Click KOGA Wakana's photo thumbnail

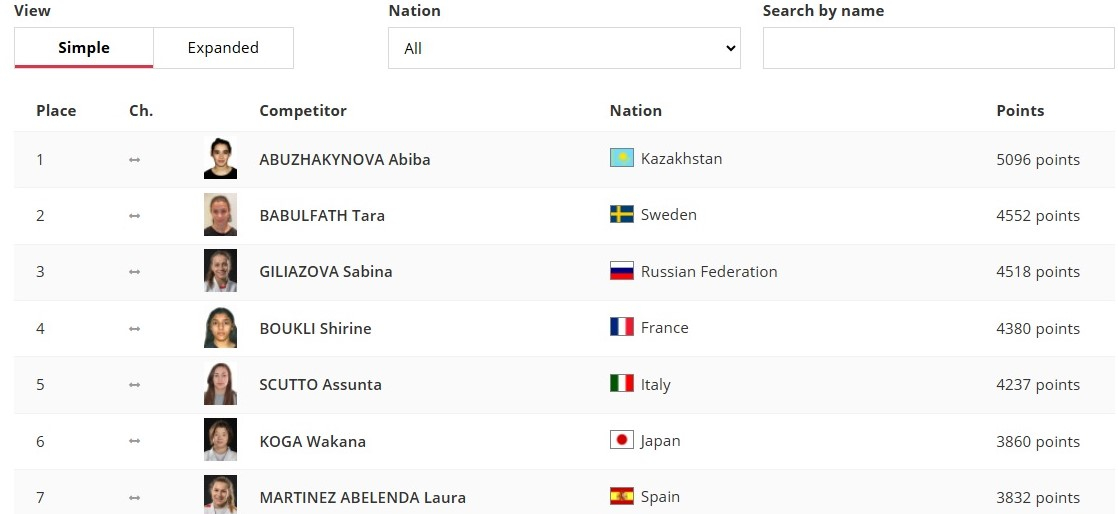(x=220, y=440)
